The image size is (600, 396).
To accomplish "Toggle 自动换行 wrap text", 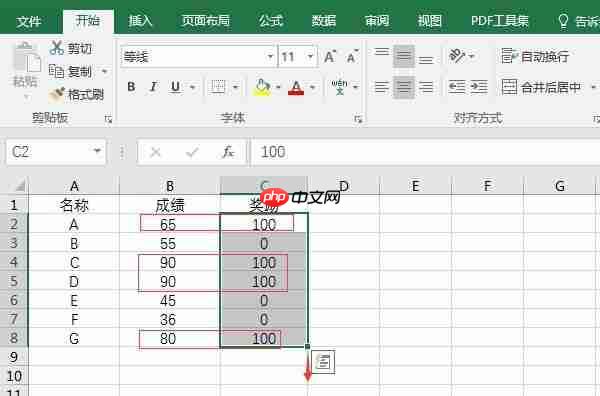I will pyautogui.click(x=535, y=56).
